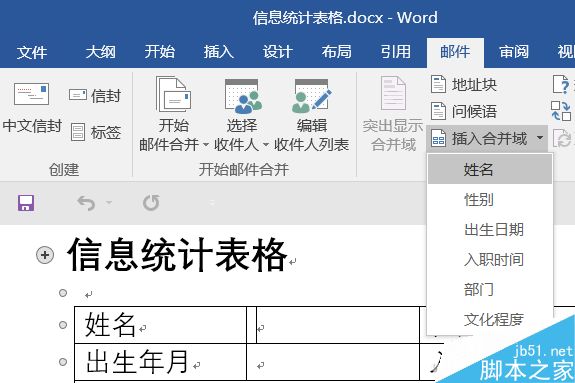Open the 插入 ribbon tab
Viewport: 575px width, 383px height.
tap(219, 52)
